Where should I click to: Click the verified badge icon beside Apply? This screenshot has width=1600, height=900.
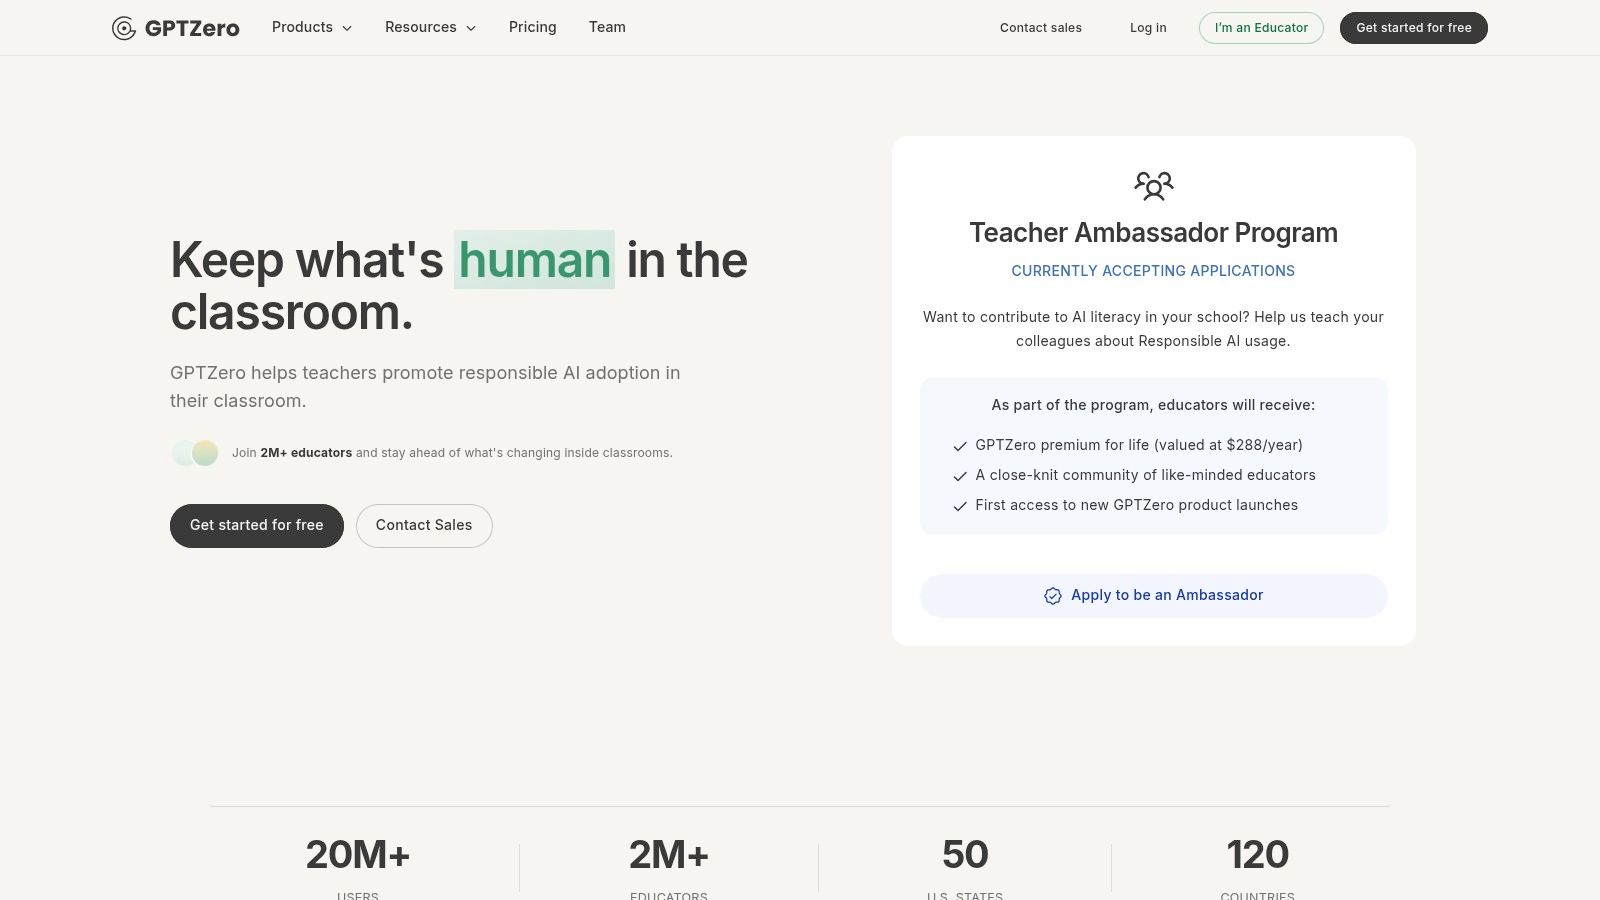coord(1053,596)
